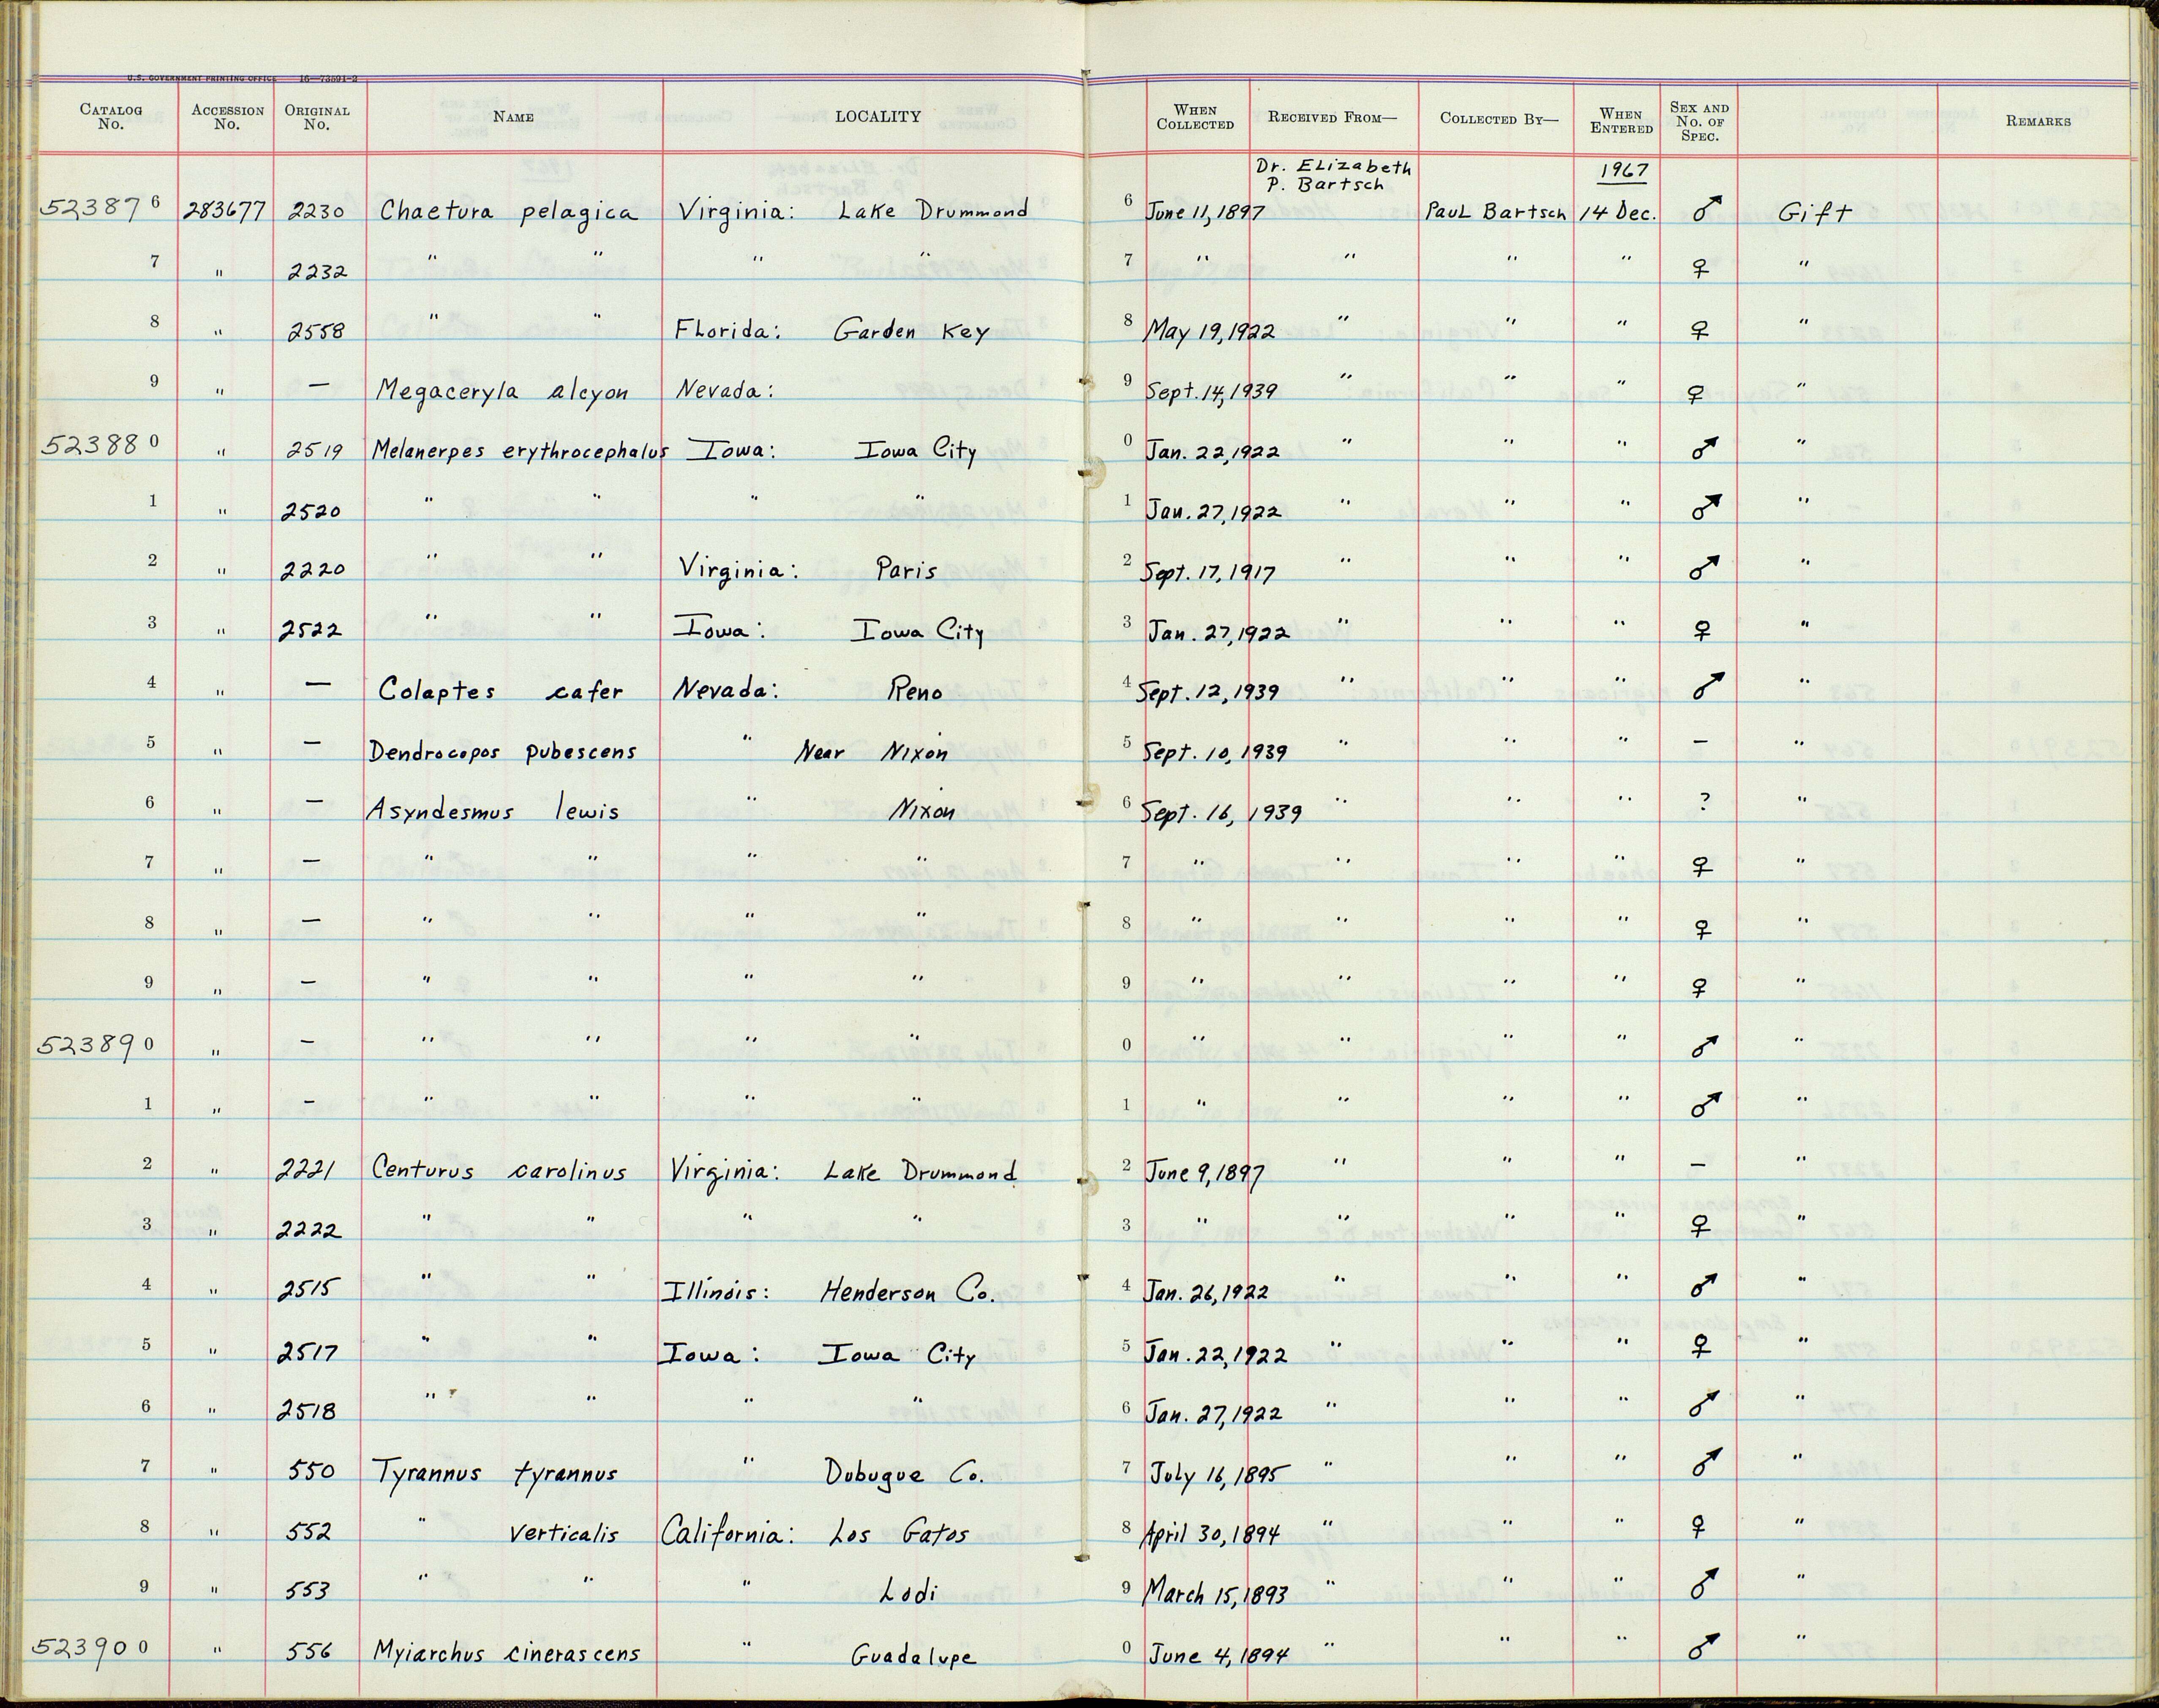
Task: Click original number 2517
Action: pos(309,1353)
